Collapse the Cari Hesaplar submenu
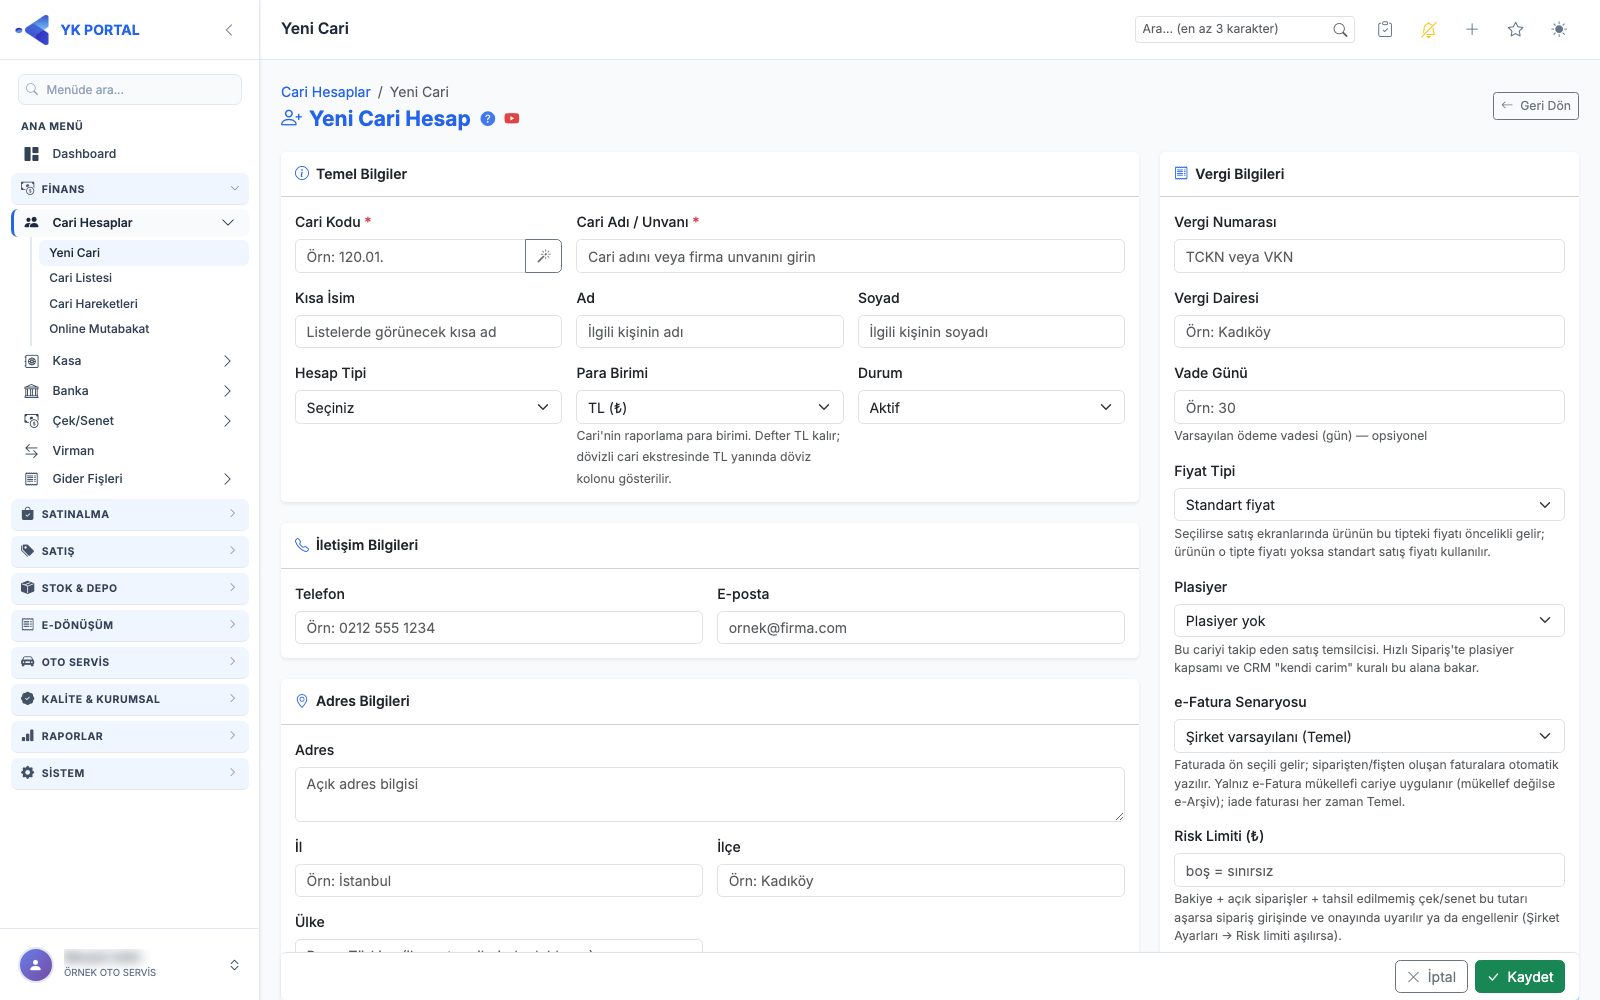Viewport: 1600px width, 1000px height. tap(130, 222)
